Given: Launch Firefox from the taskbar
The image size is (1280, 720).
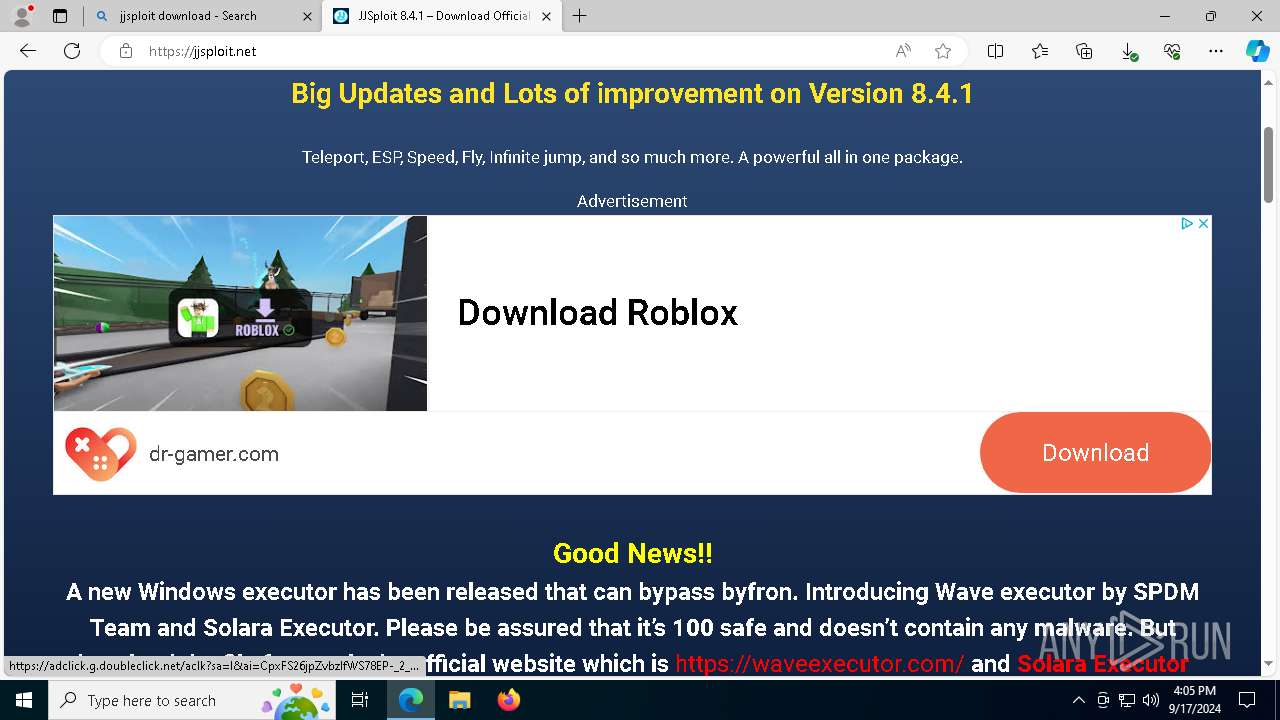Looking at the screenshot, I should coord(508,700).
